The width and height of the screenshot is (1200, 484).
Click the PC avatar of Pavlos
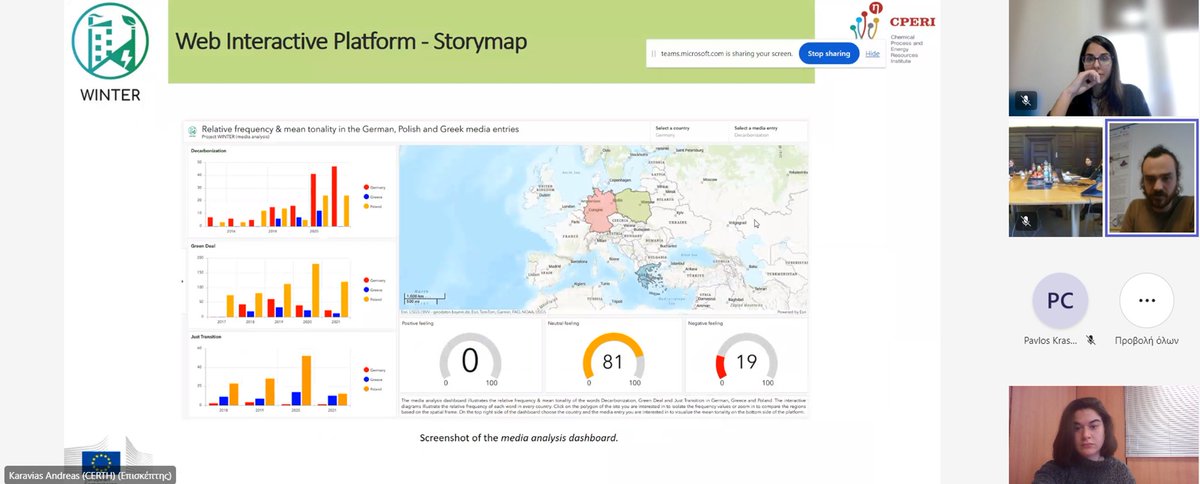[1060, 300]
